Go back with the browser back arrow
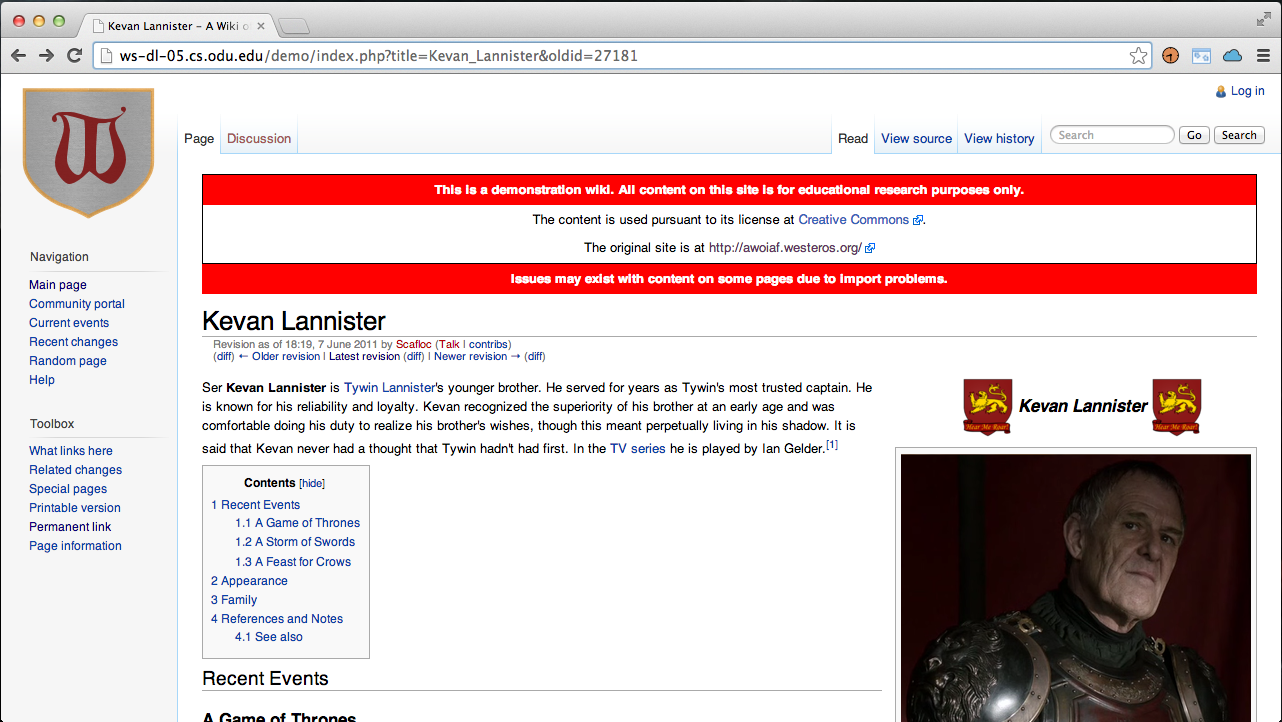The width and height of the screenshot is (1282, 722). click(x=18, y=56)
